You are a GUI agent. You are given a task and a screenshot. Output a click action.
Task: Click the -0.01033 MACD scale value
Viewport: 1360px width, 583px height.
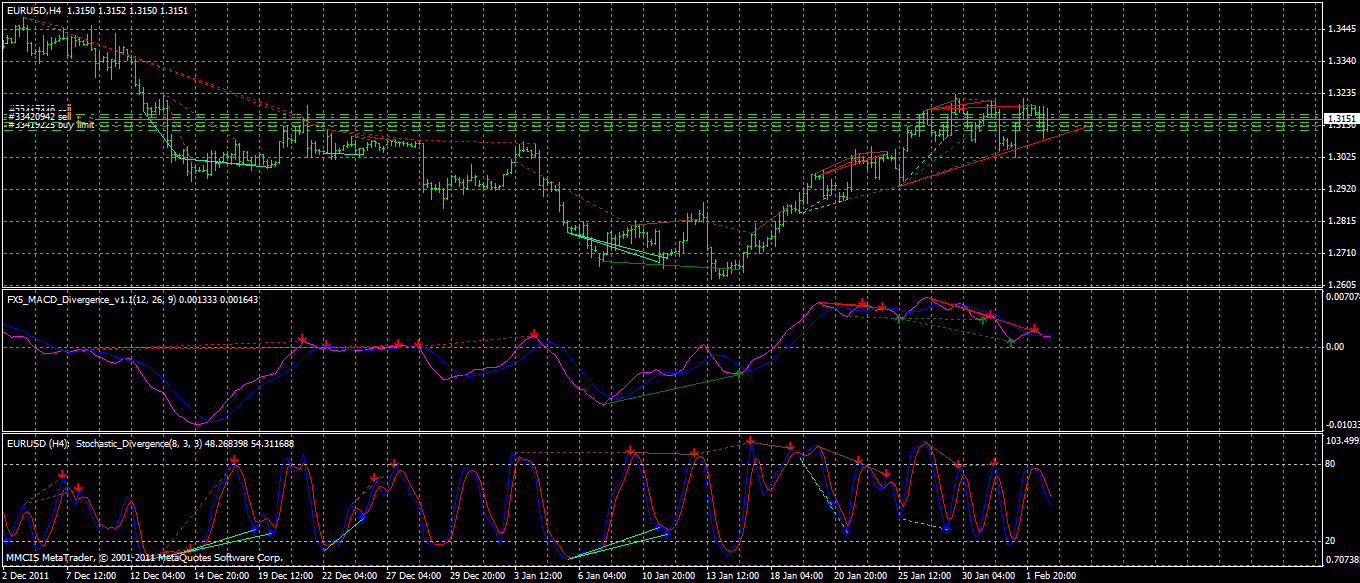coord(1342,426)
